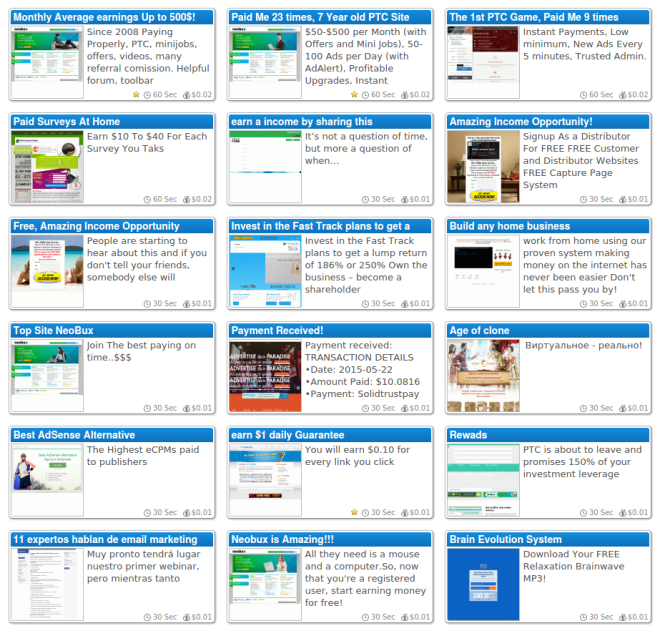Screen dimensions: 660x631
Task: Click the Neobux is Amazing!!! ad title
Action: 282,539
